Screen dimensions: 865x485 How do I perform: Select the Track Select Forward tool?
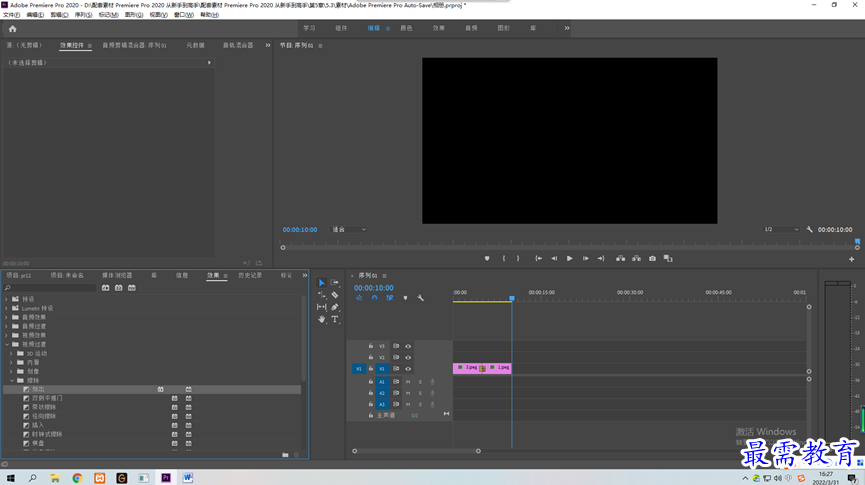334,283
